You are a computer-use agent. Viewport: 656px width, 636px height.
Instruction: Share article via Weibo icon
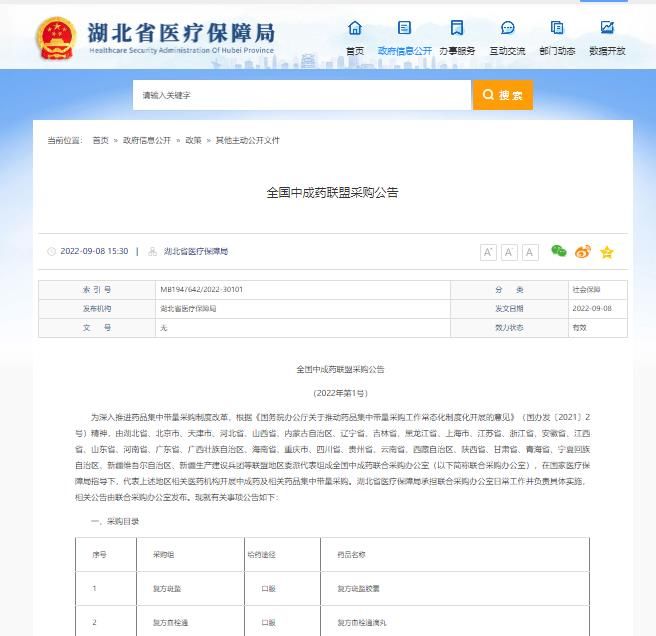coord(583,251)
